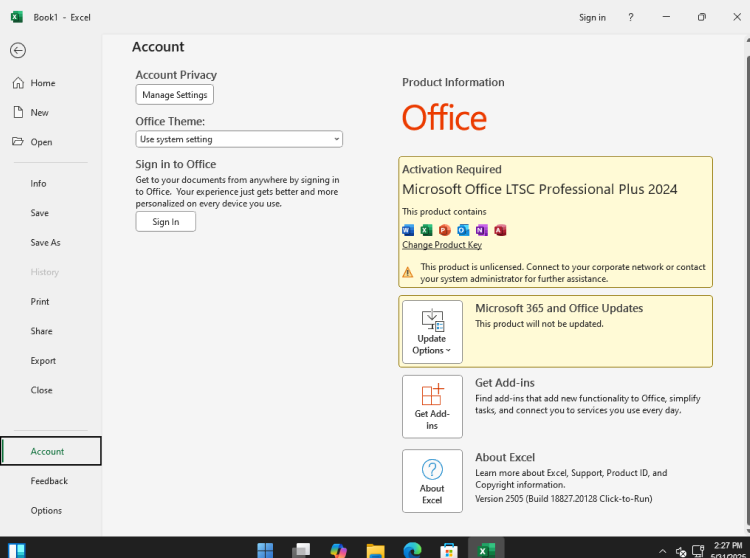750x558 pixels.
Task: Open File Explorer from the taskbar
Action: 375,550
